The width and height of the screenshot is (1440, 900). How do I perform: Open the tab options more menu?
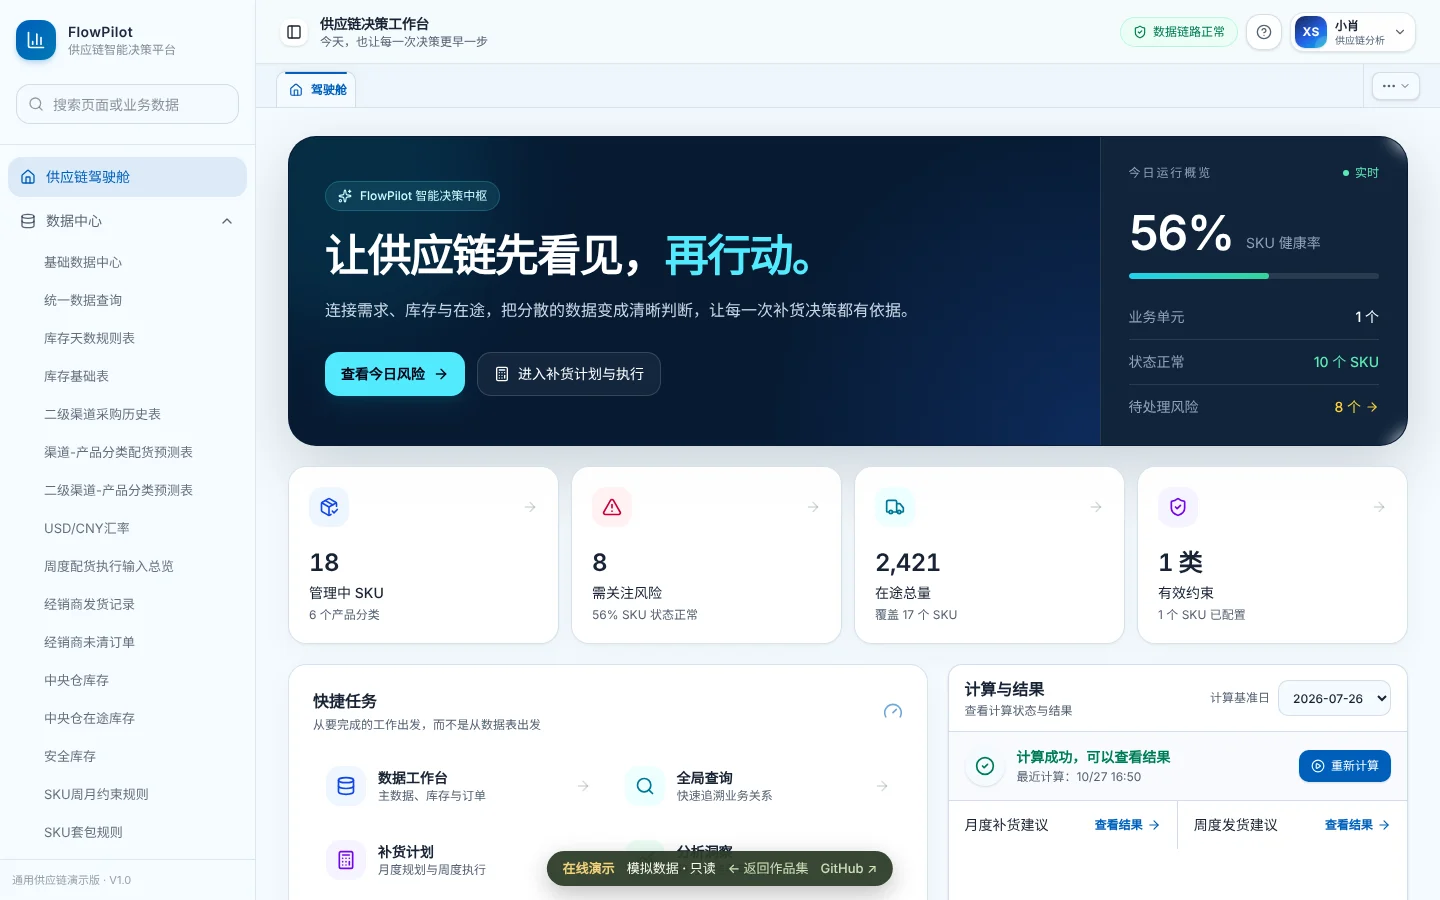(1396, 86)
